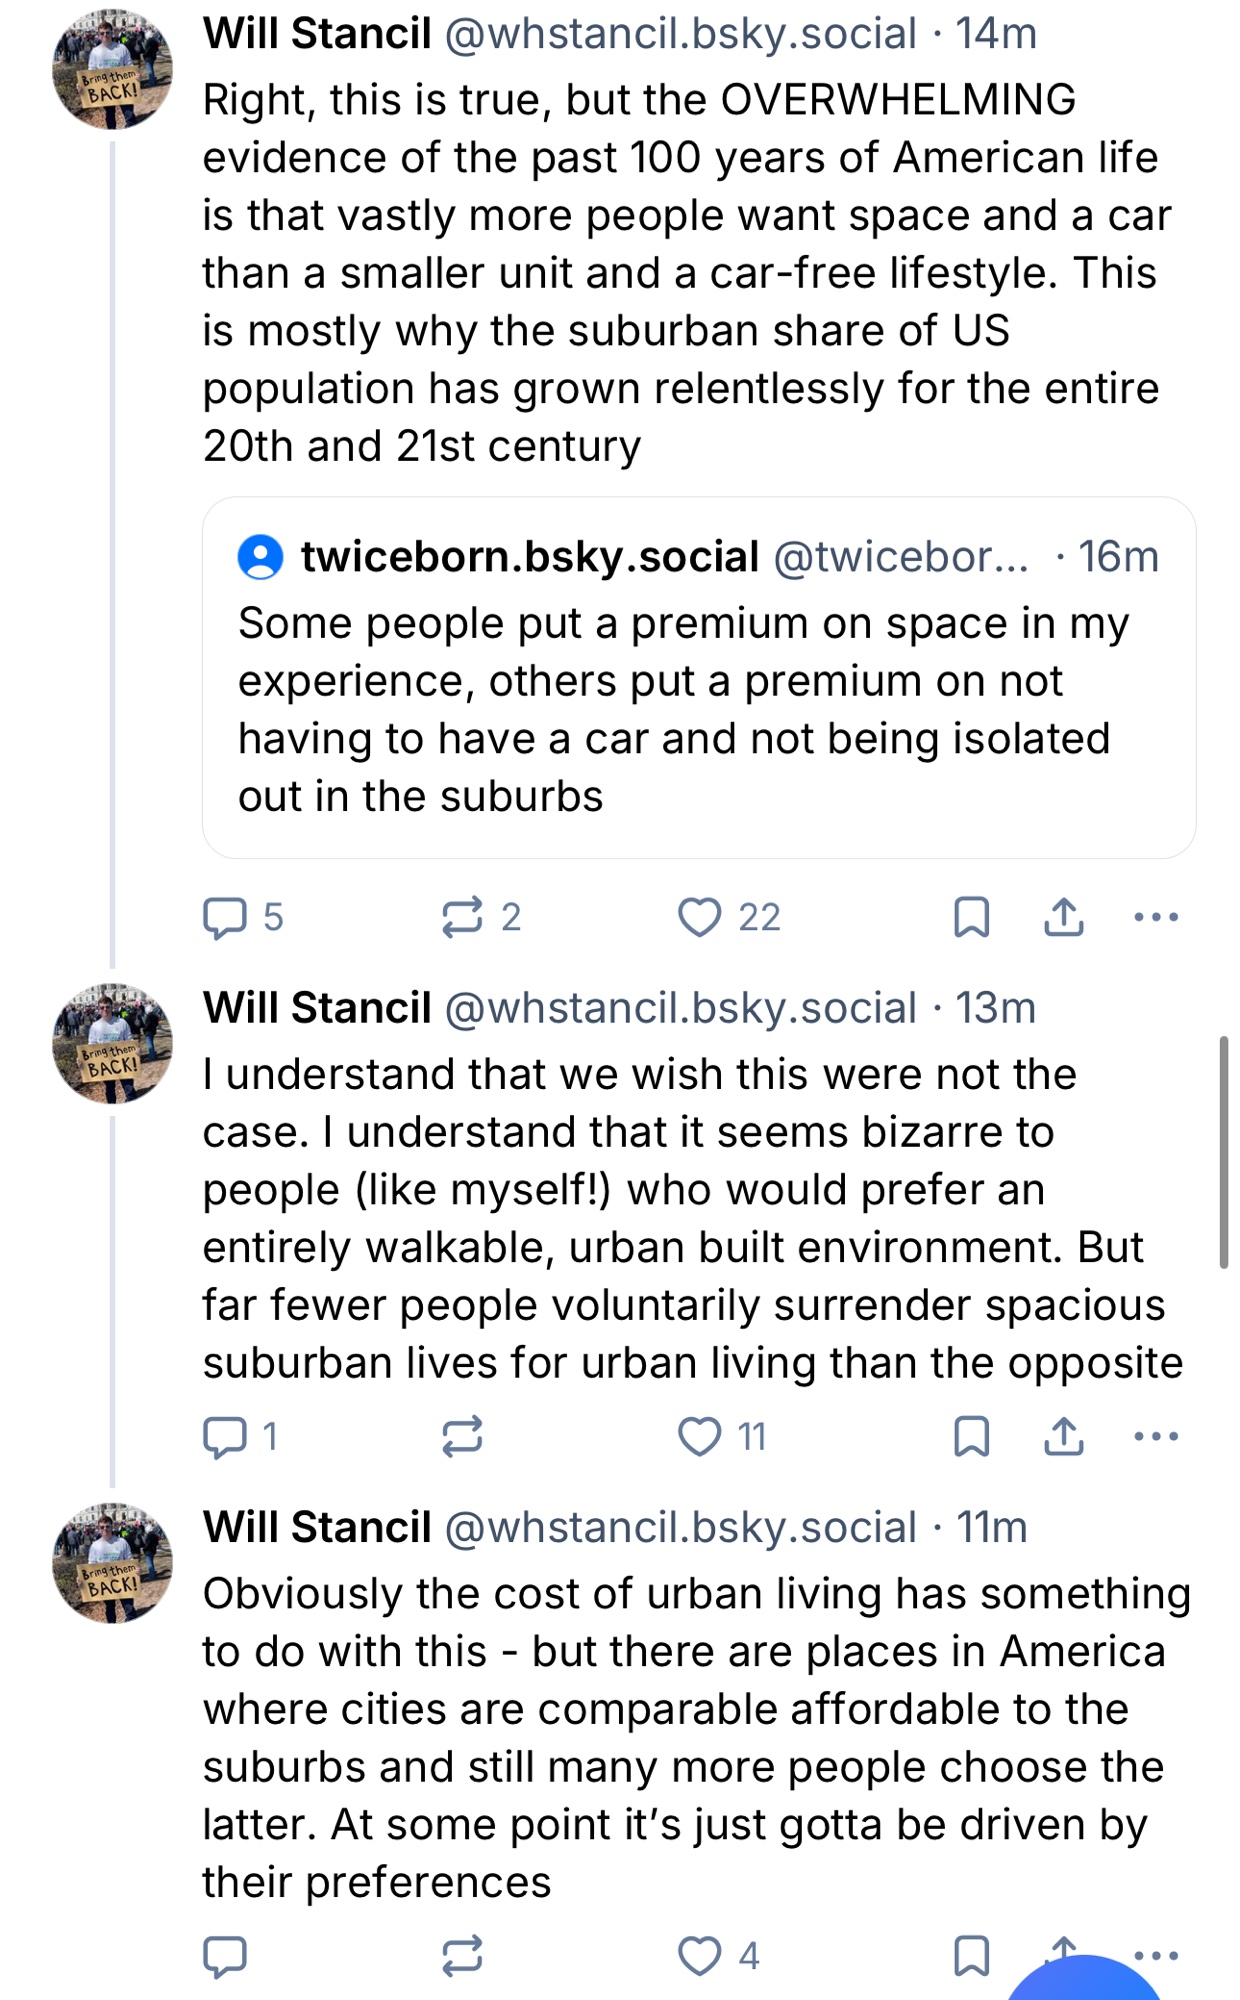Bookmark the 13m post about suburban lives
Screen dimensions: 1240x2000
point(971,1437)
